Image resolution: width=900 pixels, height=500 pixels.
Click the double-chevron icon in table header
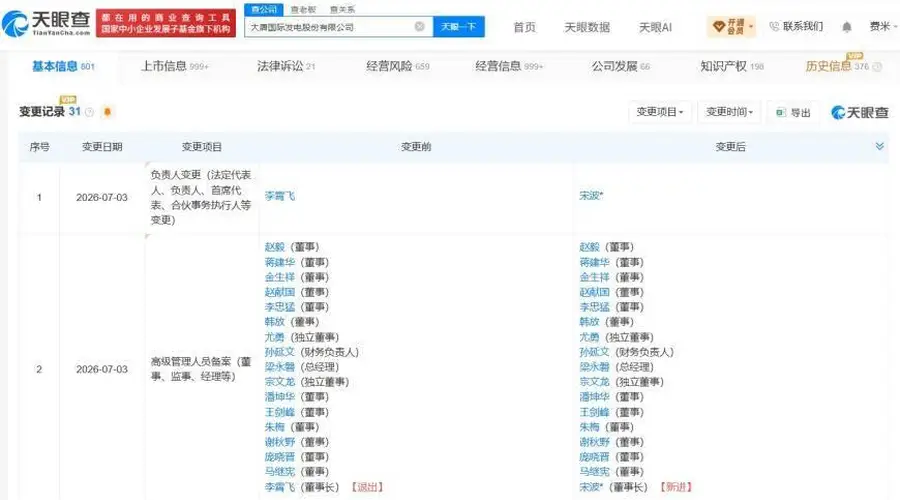(x=879, y=146)
